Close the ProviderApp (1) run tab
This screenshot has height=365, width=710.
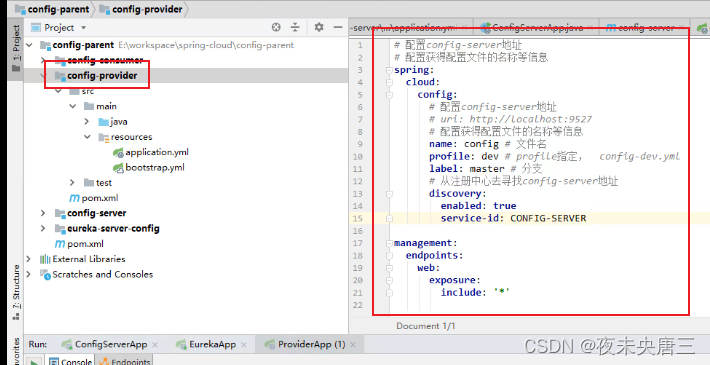[353, 345]
